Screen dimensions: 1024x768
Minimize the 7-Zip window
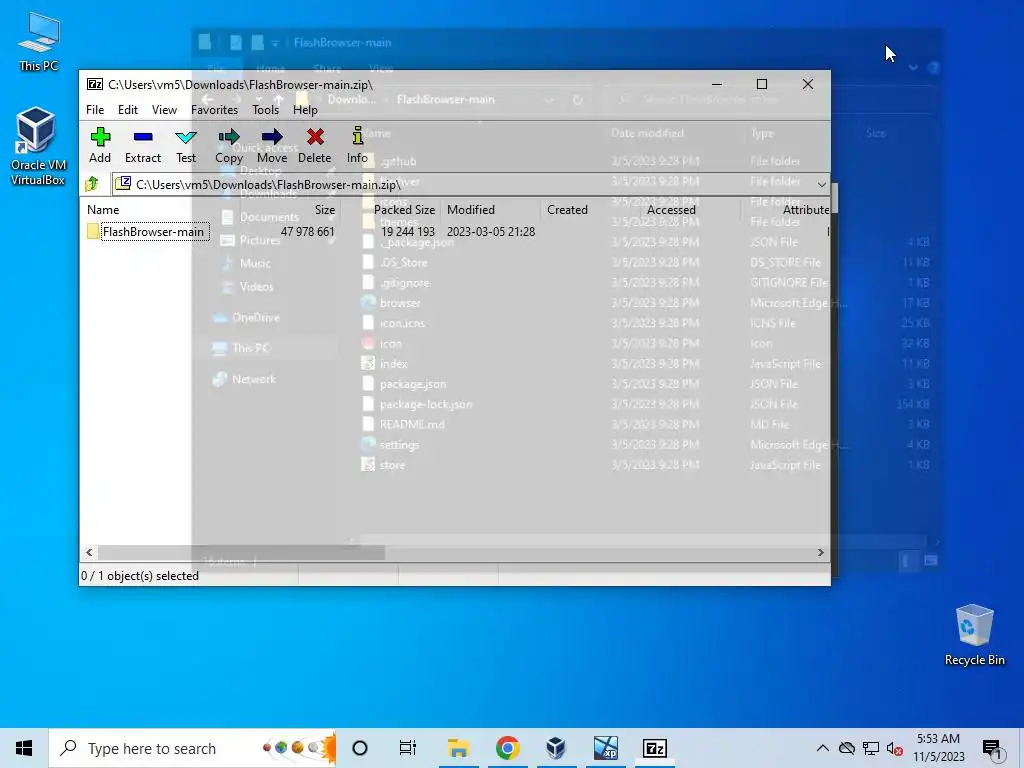(716, 84)
